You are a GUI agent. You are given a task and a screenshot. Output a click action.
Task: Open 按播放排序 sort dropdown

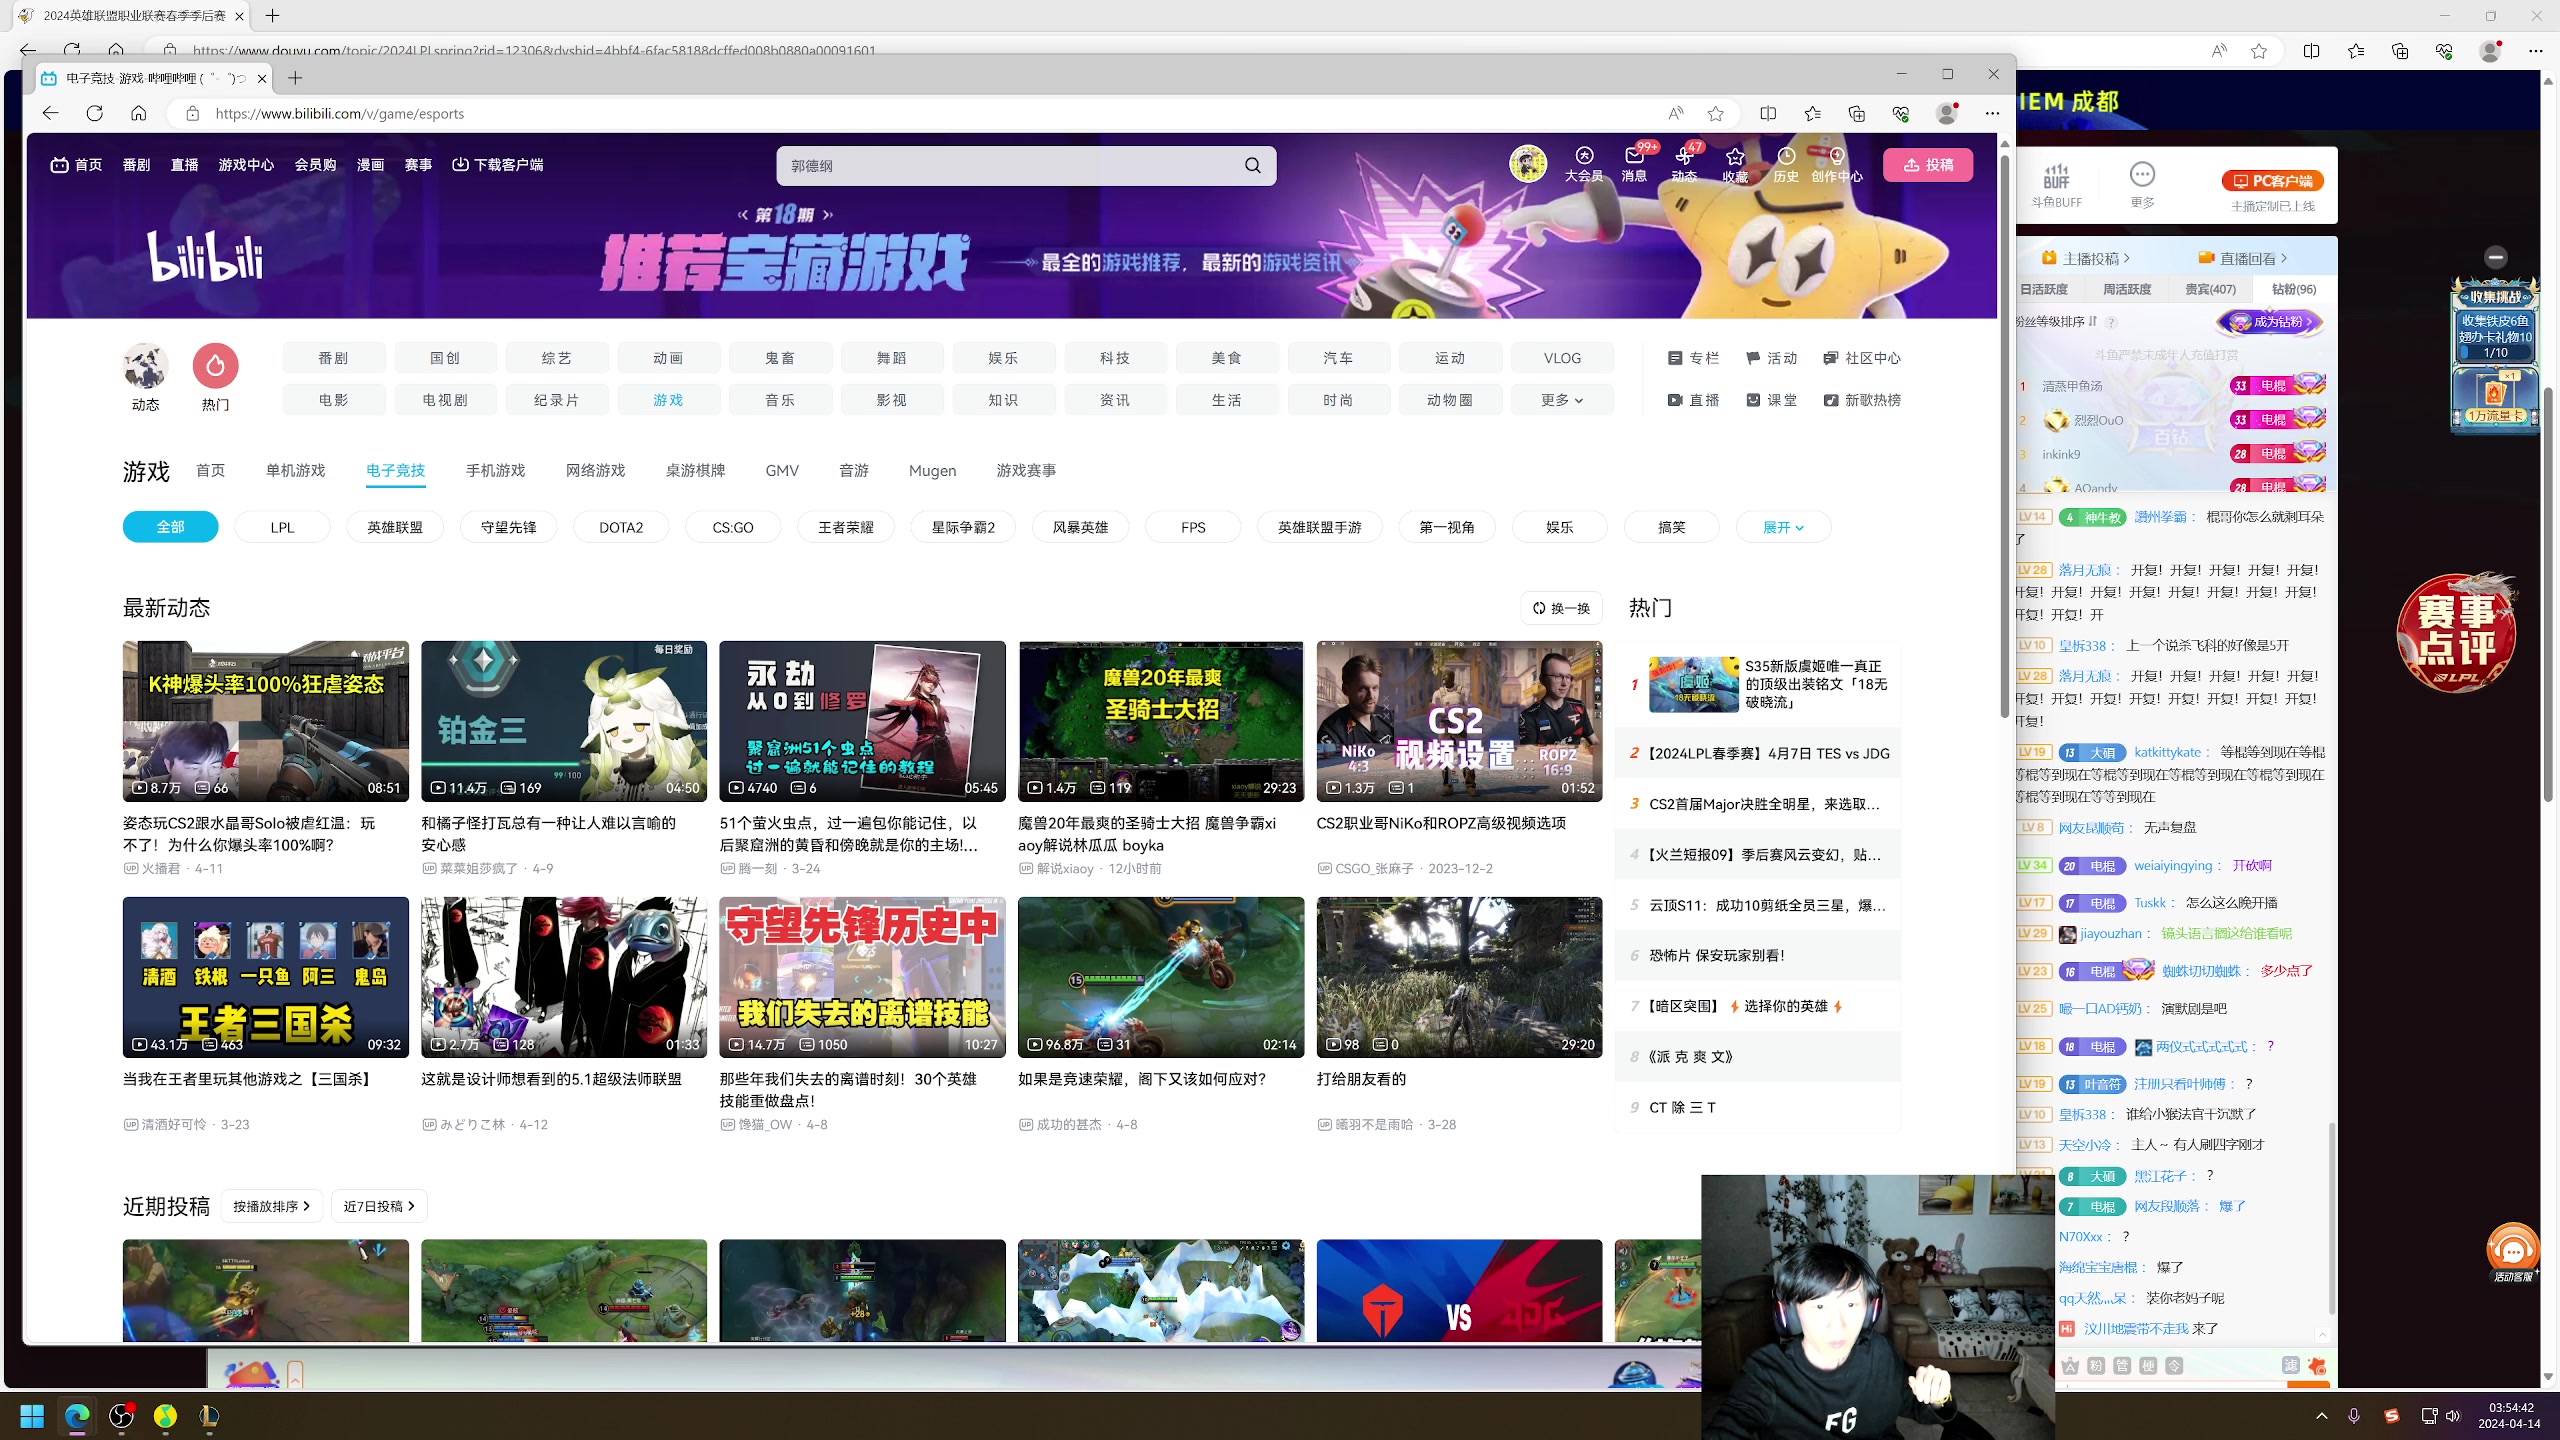coord(272,1206)
